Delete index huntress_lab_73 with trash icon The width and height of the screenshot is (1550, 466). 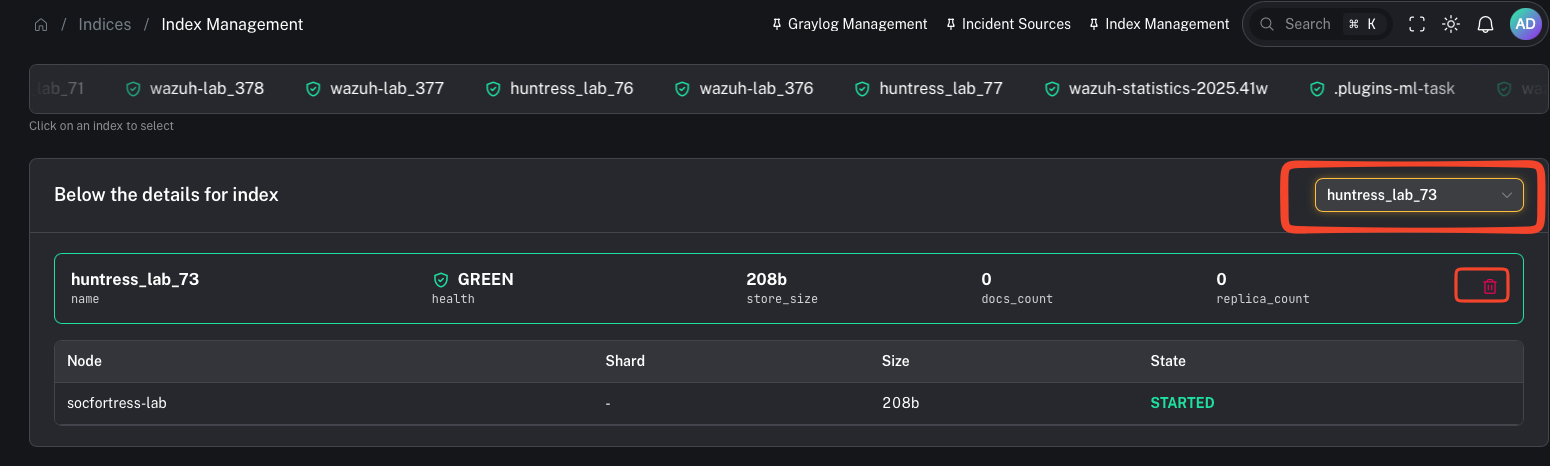click(1489, 287)
